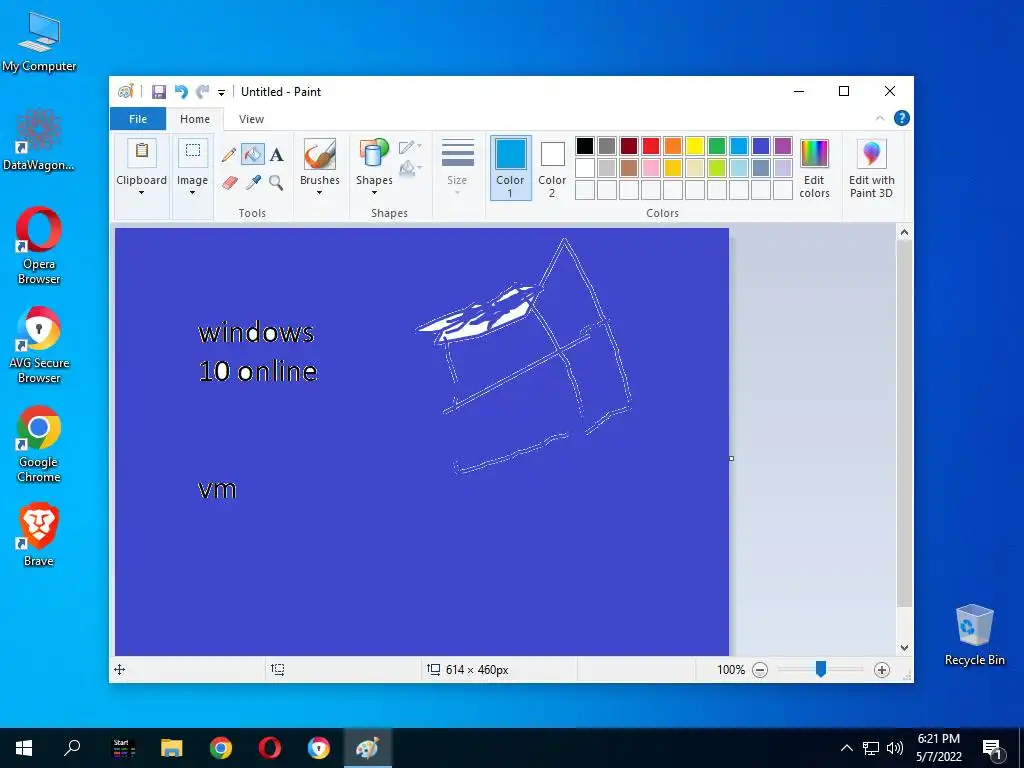Pick the Color picker eyedropper tool
Image resolution: width=1024 pixels, height=768 pixels.
point(253,182)
